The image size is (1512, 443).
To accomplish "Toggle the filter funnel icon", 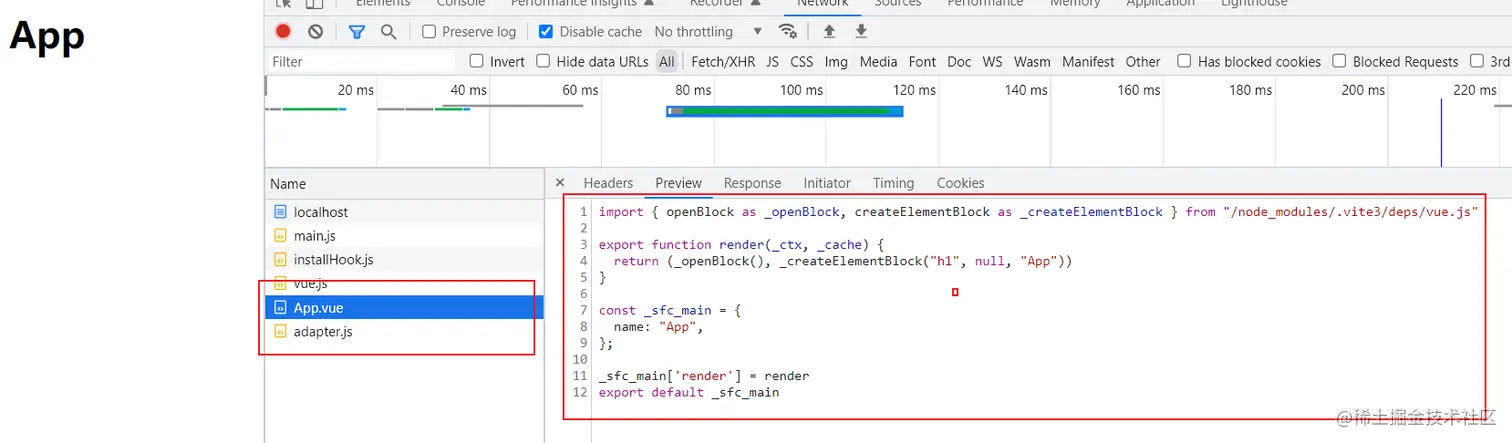I will [357, 32].
